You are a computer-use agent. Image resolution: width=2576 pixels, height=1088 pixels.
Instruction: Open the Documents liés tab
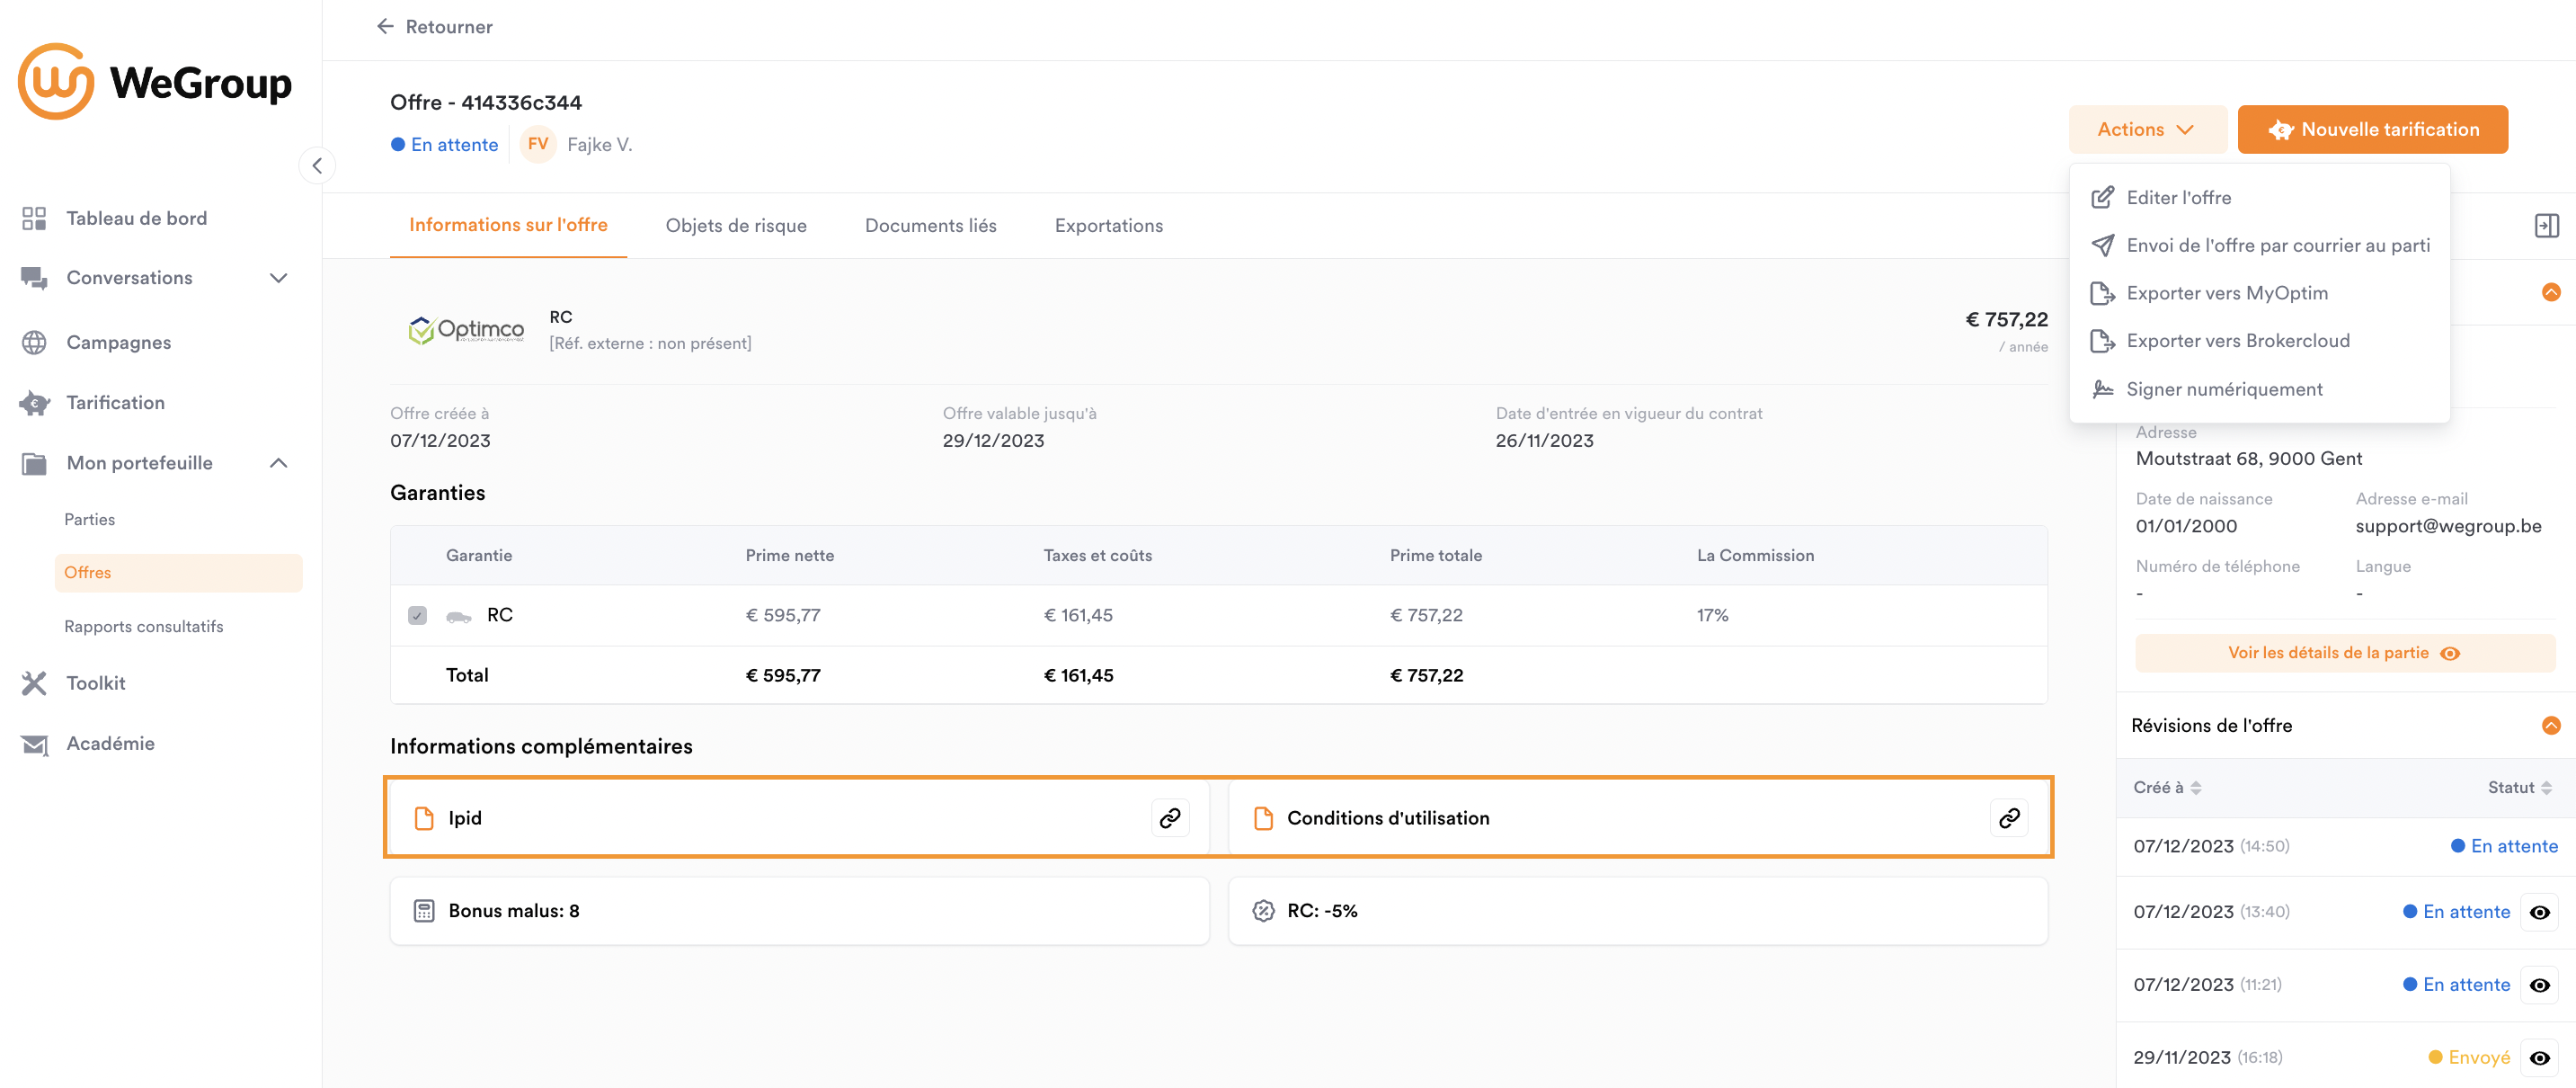point(930,226)
